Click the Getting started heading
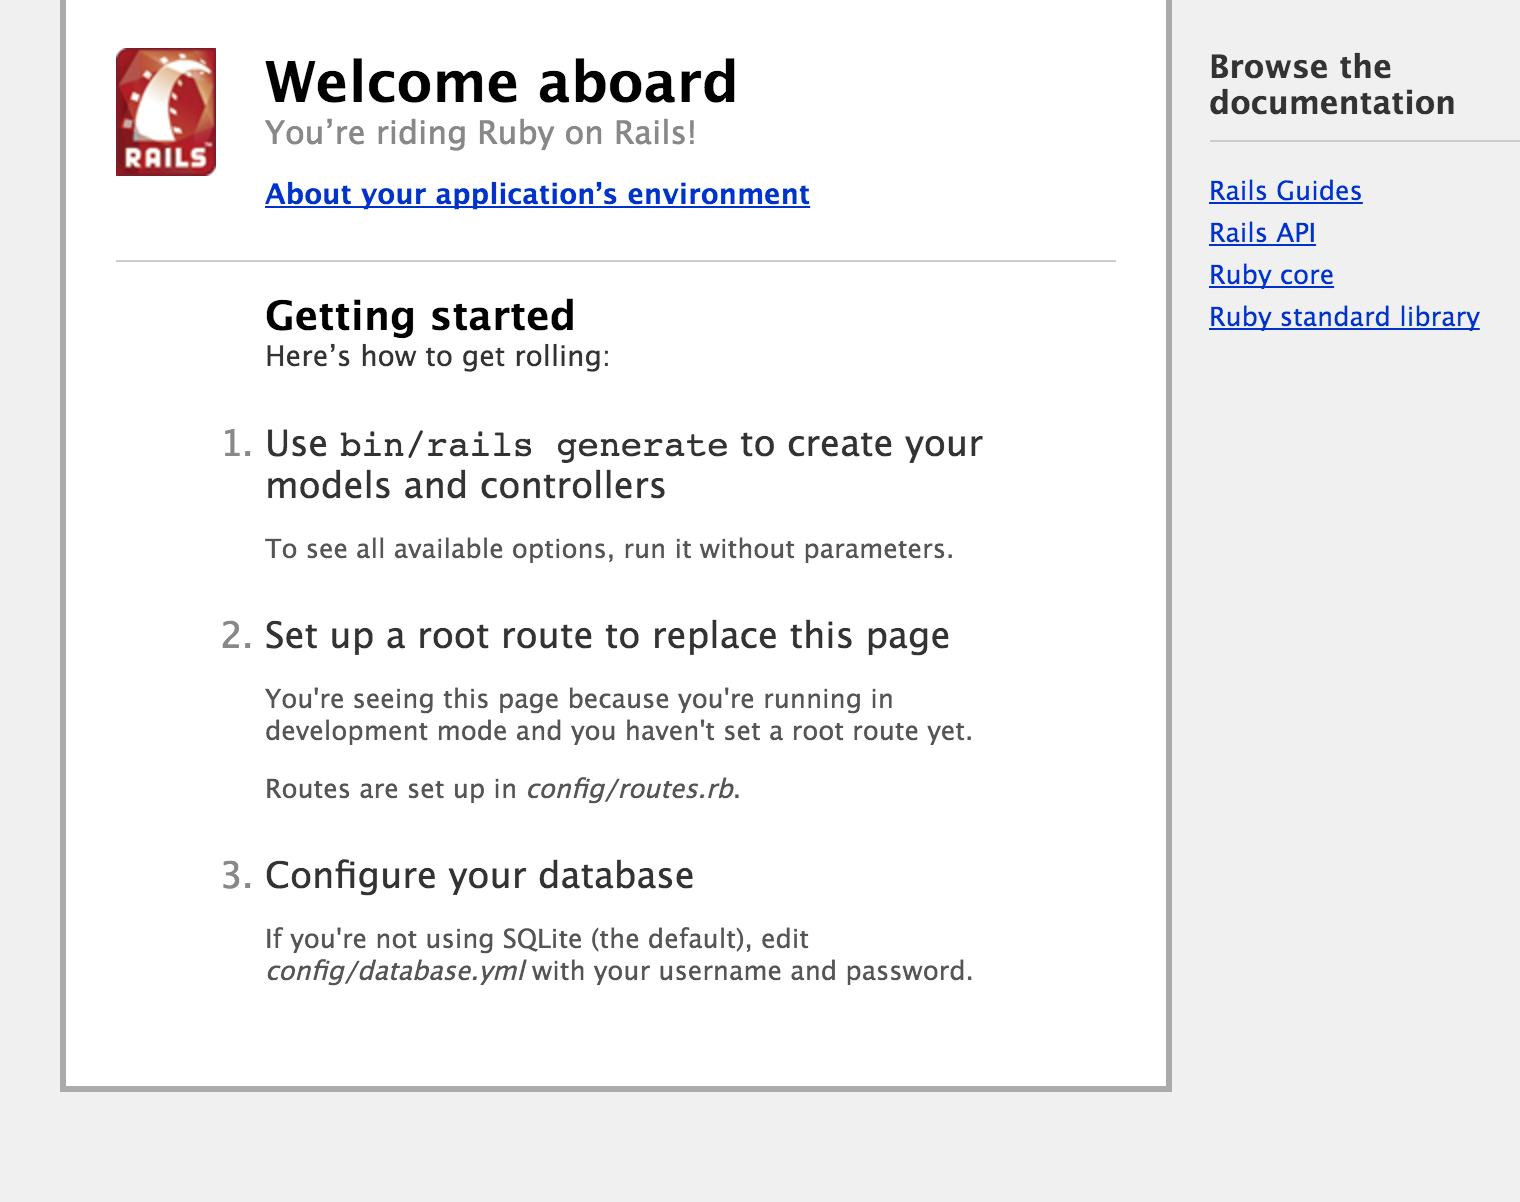Viewport: 1520px width, 1202px height. point(420,316)
